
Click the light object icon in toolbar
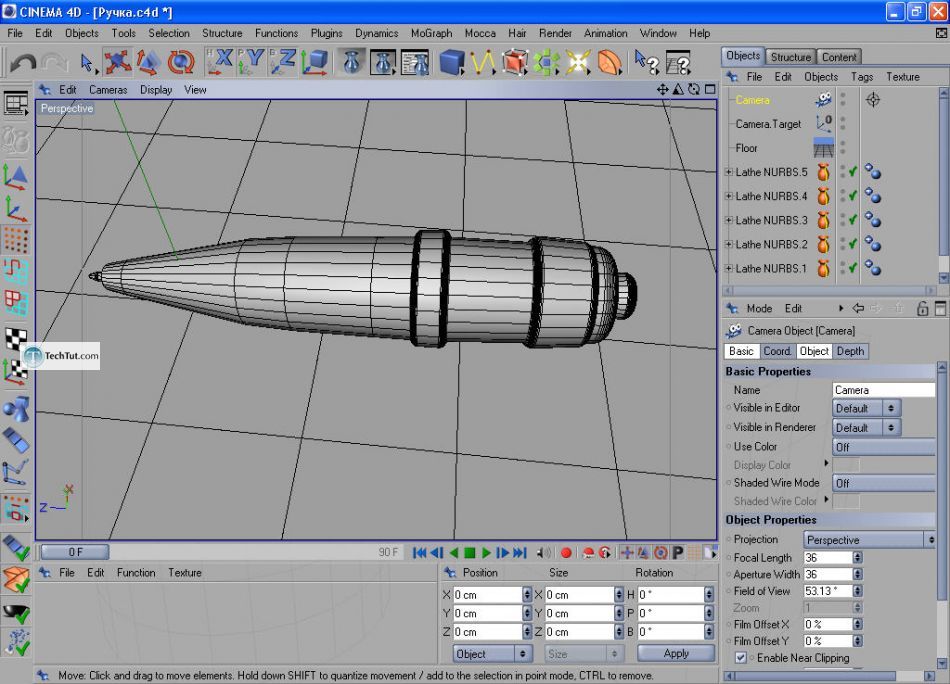[x=577, y=62]
